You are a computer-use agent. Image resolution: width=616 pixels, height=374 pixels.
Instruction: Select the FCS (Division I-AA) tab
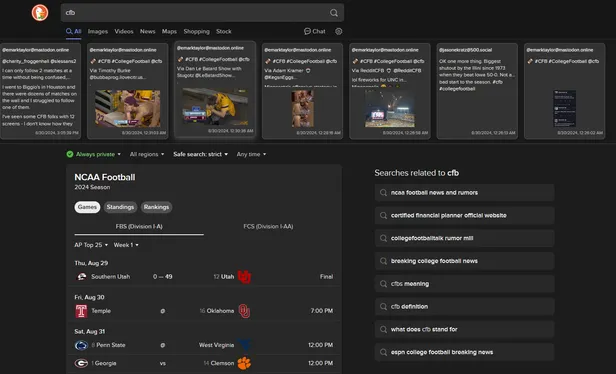(x=268, y=227)
